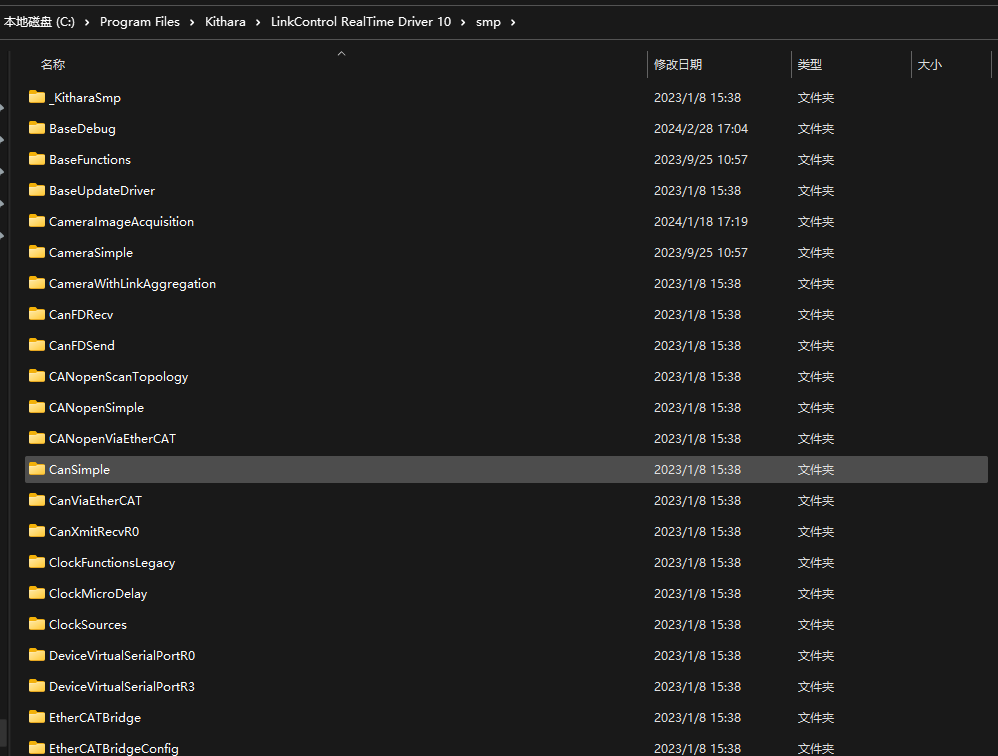Click the CANopenSimple folder icon

[37, 407]
